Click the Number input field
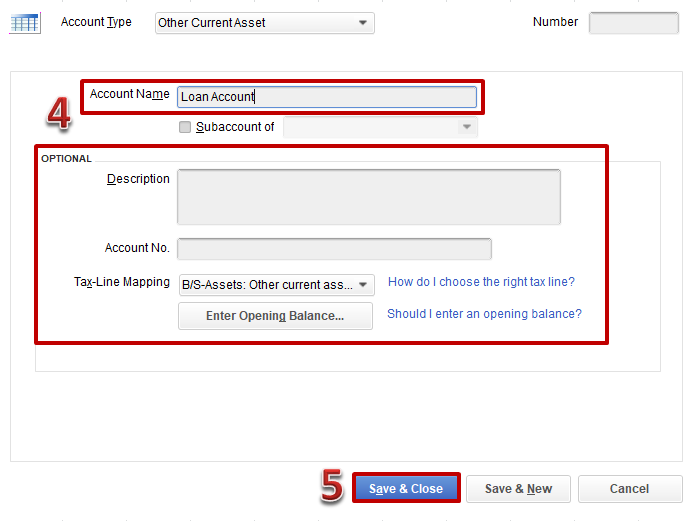Image resolution: width=695 pixels, height=521 pixels. coord(633,23)
